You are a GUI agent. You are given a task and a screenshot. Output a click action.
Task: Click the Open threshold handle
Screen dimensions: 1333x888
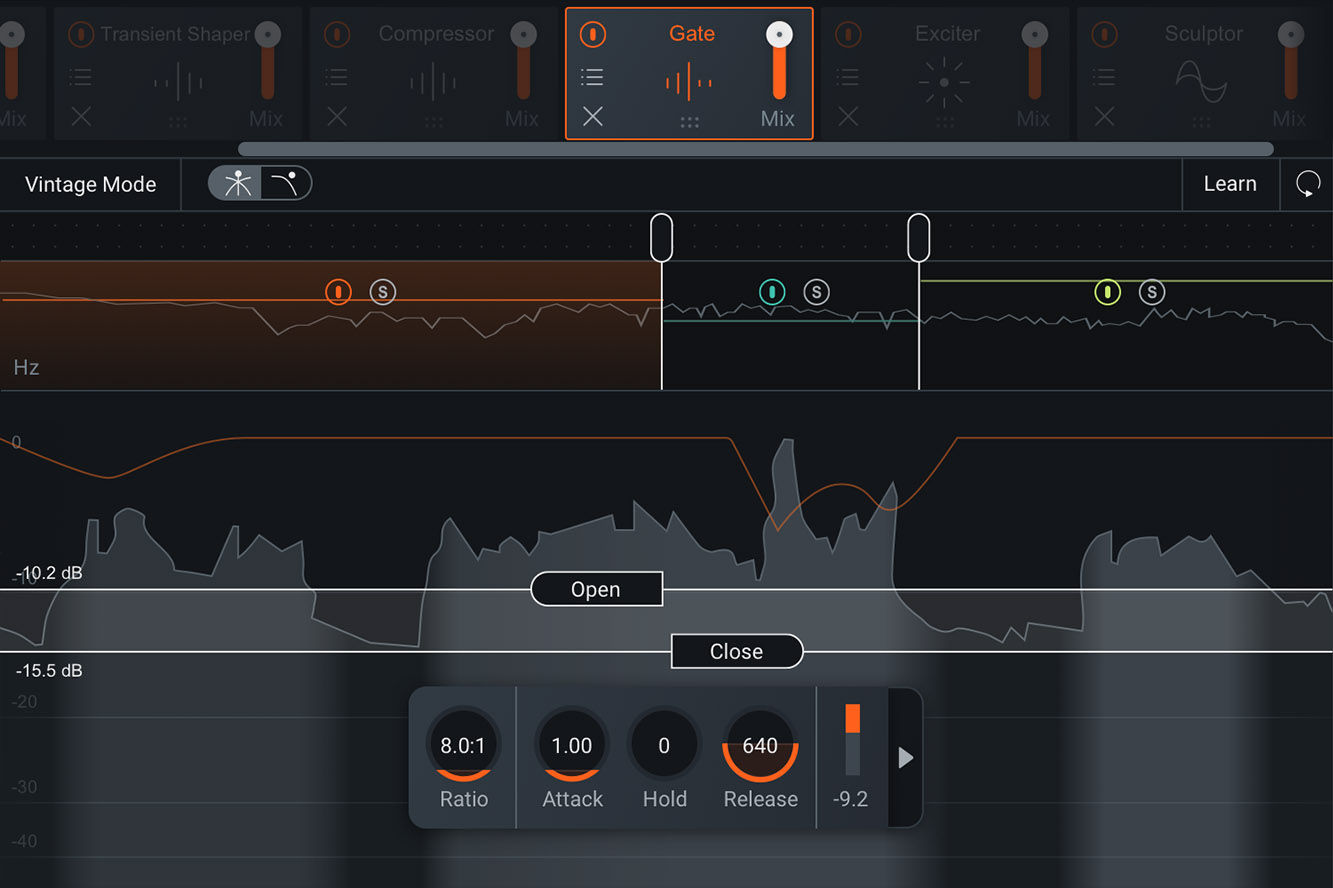tap(596, 589)
